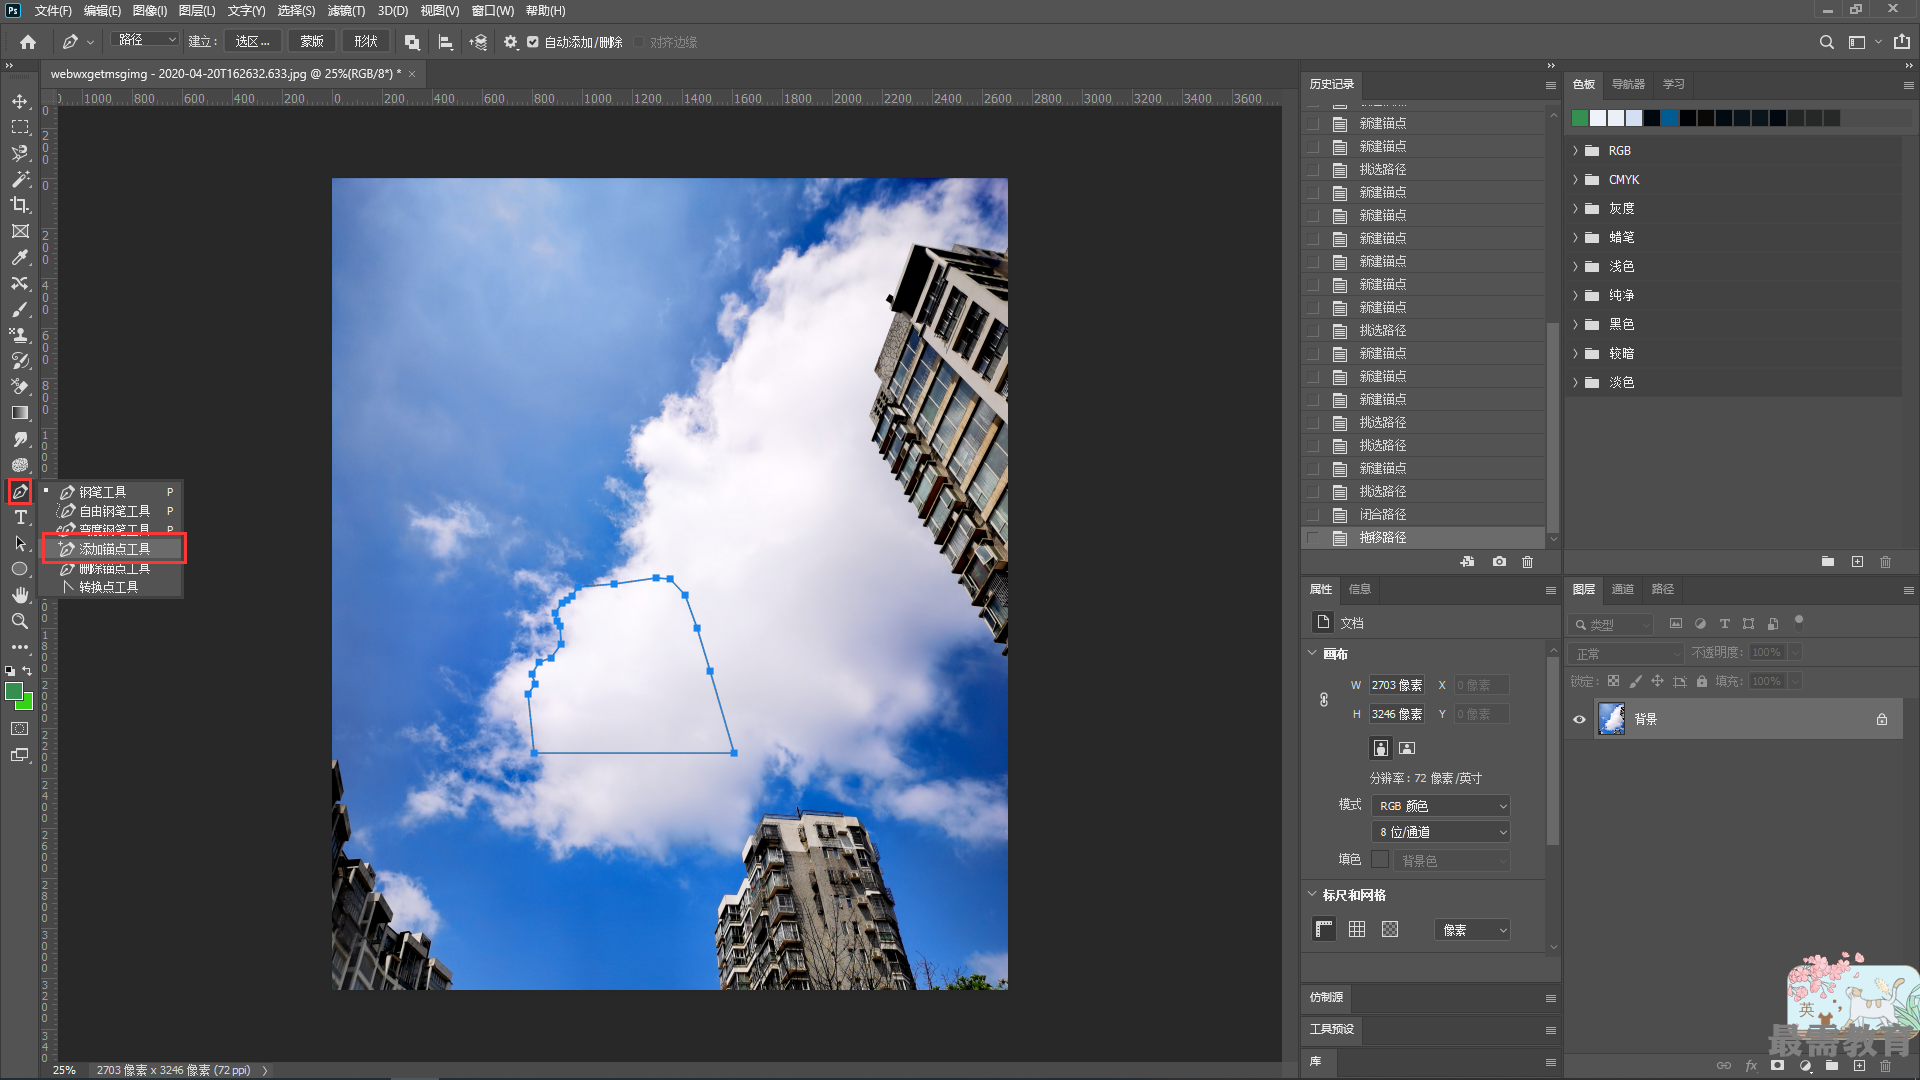Screen dimensions: 1920x1080
Task: Select the Lasso tool
Action: pyautogui.click(x=20, y=153)
